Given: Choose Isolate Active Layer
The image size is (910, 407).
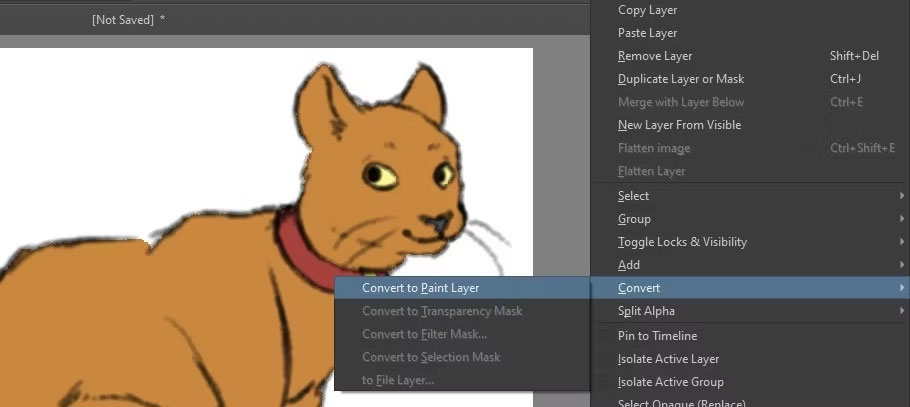Looking at the screenshot, I should point(750,359).
